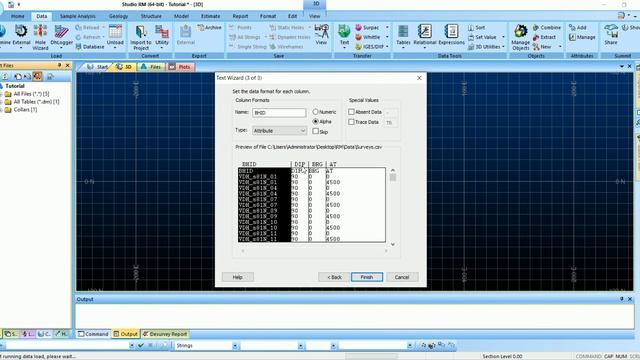Click the Combine objects icon
Viewport: 640px width, 360px height.
tap(547, 27)
